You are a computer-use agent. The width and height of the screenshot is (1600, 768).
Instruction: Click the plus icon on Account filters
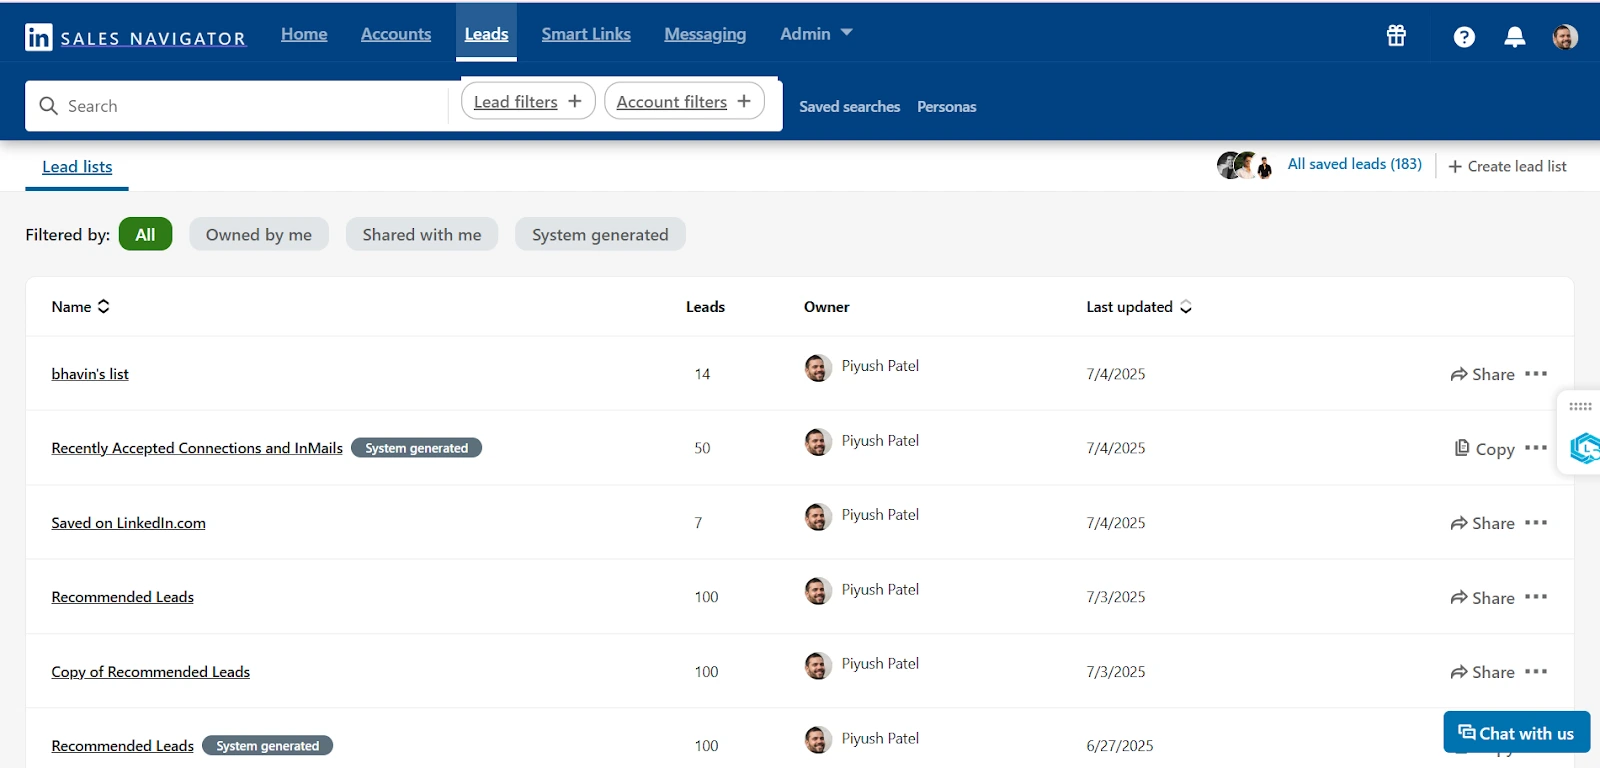pyautogui.click(x=744, y=101)
